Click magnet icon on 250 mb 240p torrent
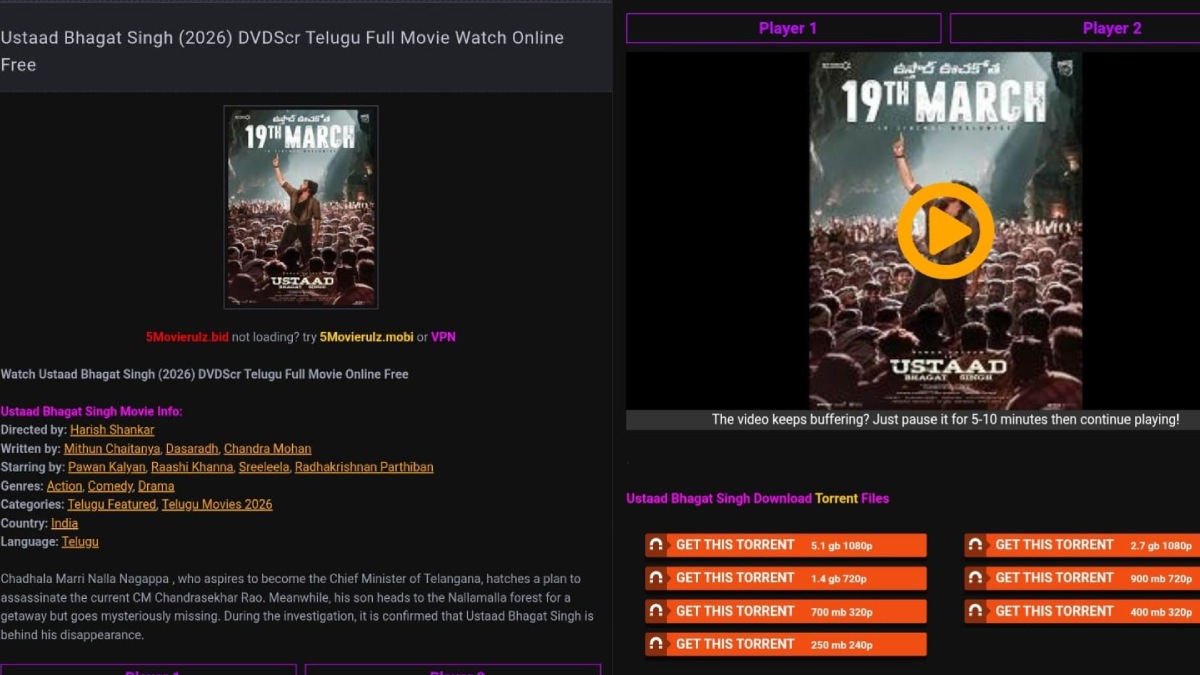 click(x=656, y=644)
